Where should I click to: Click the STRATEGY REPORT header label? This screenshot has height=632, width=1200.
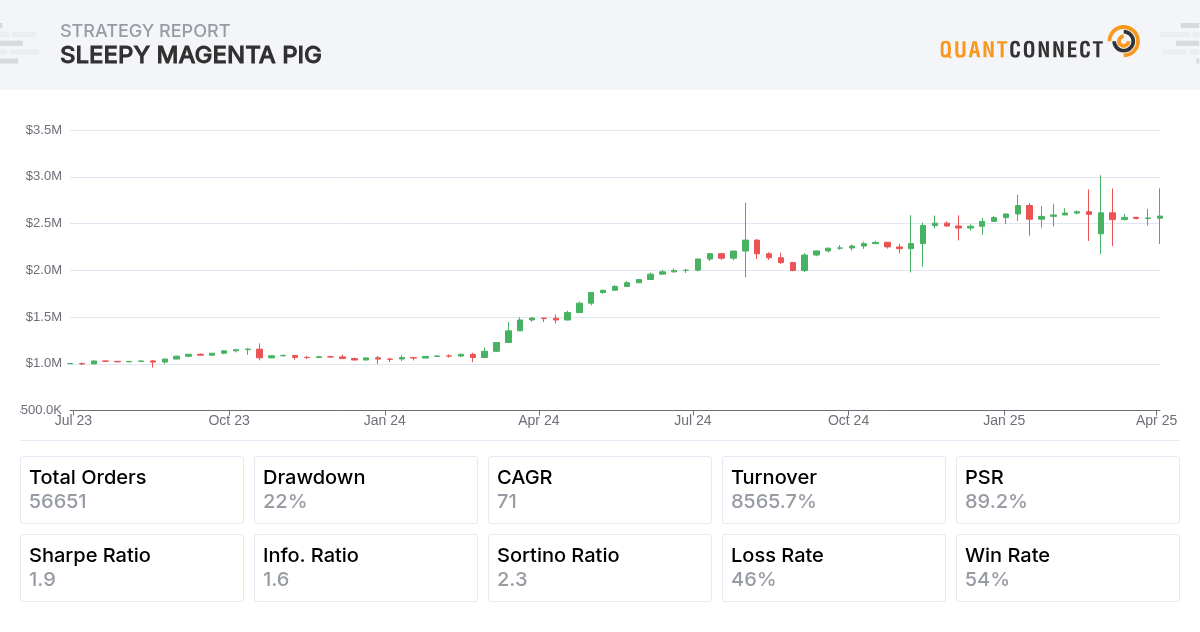tap(144, 31)
